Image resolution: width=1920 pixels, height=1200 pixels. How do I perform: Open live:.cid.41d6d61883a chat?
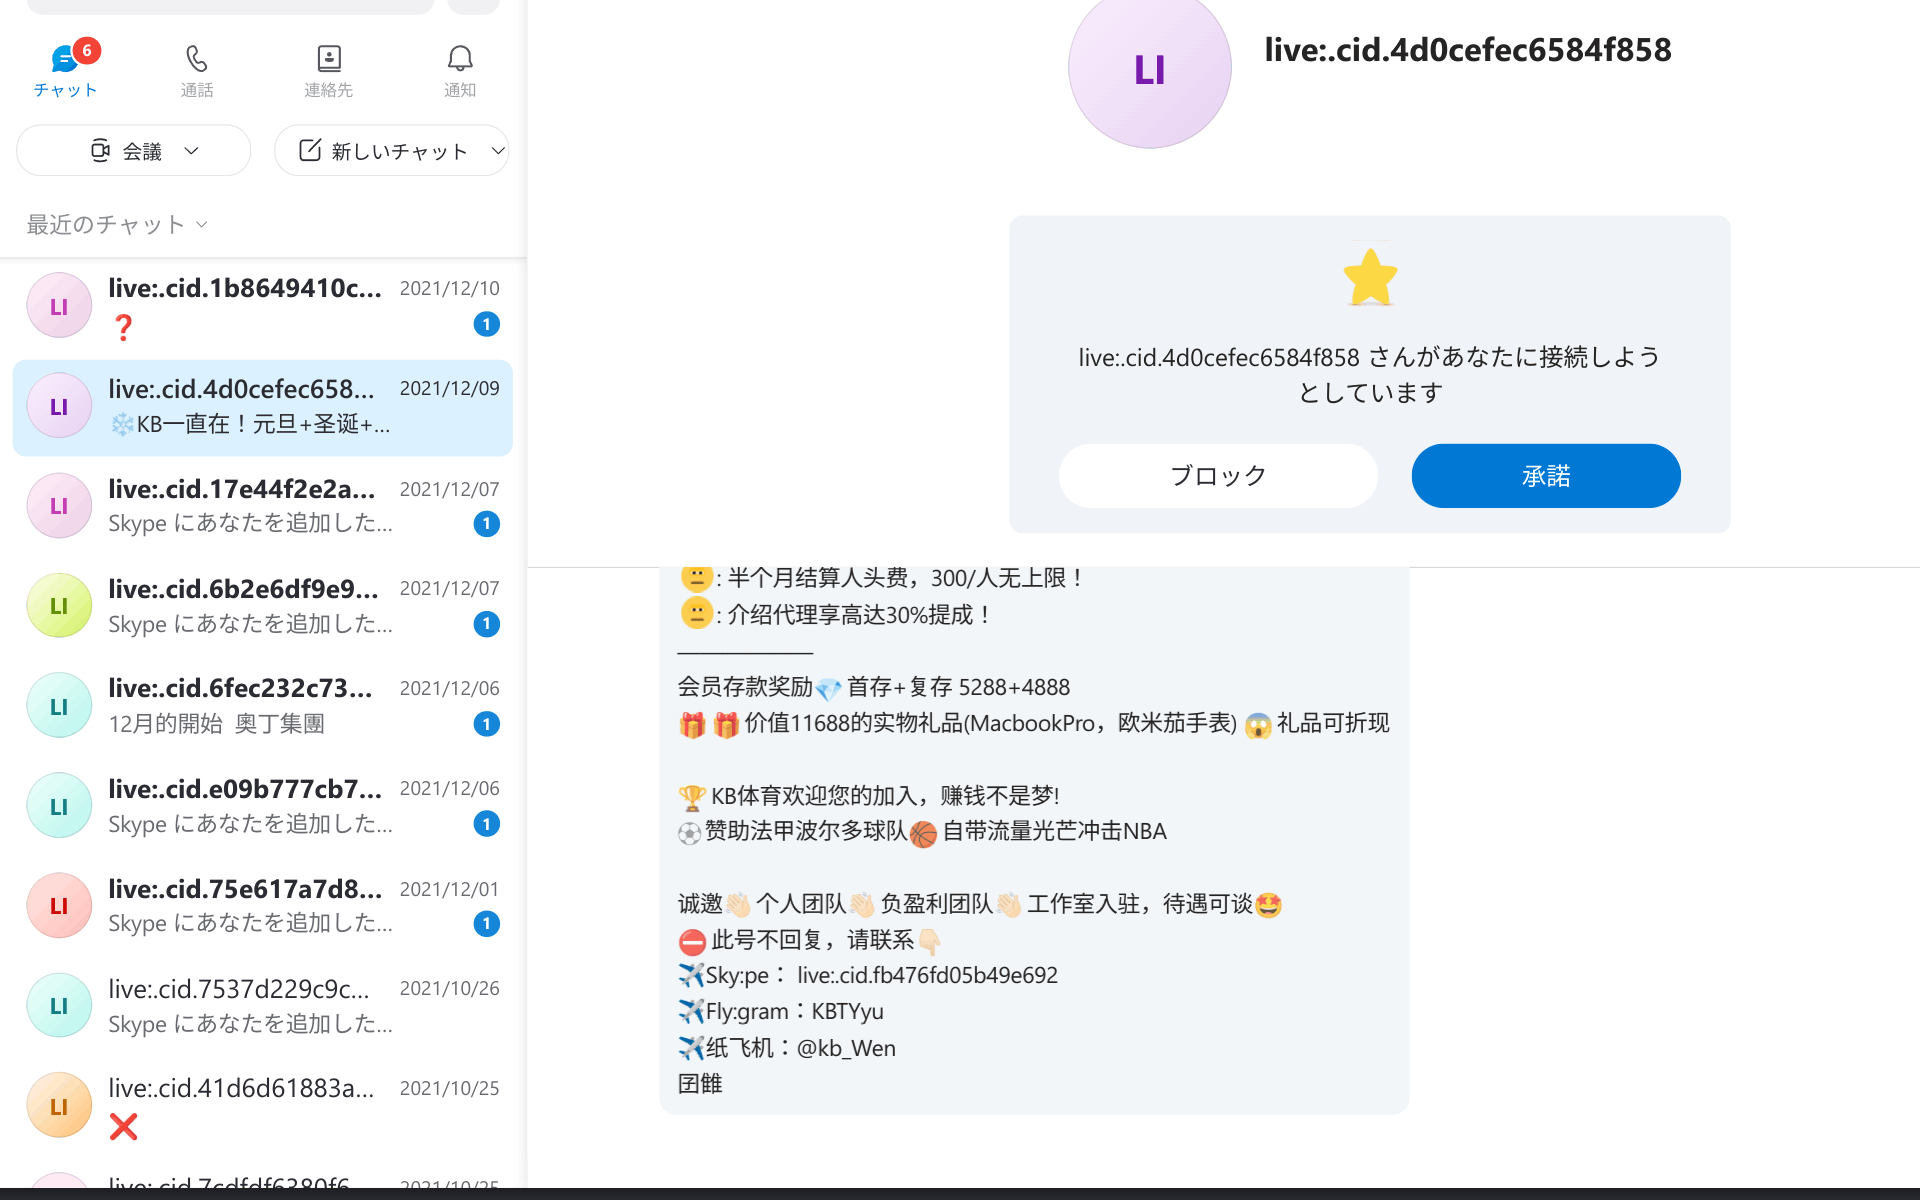(x=263, y=1106)
